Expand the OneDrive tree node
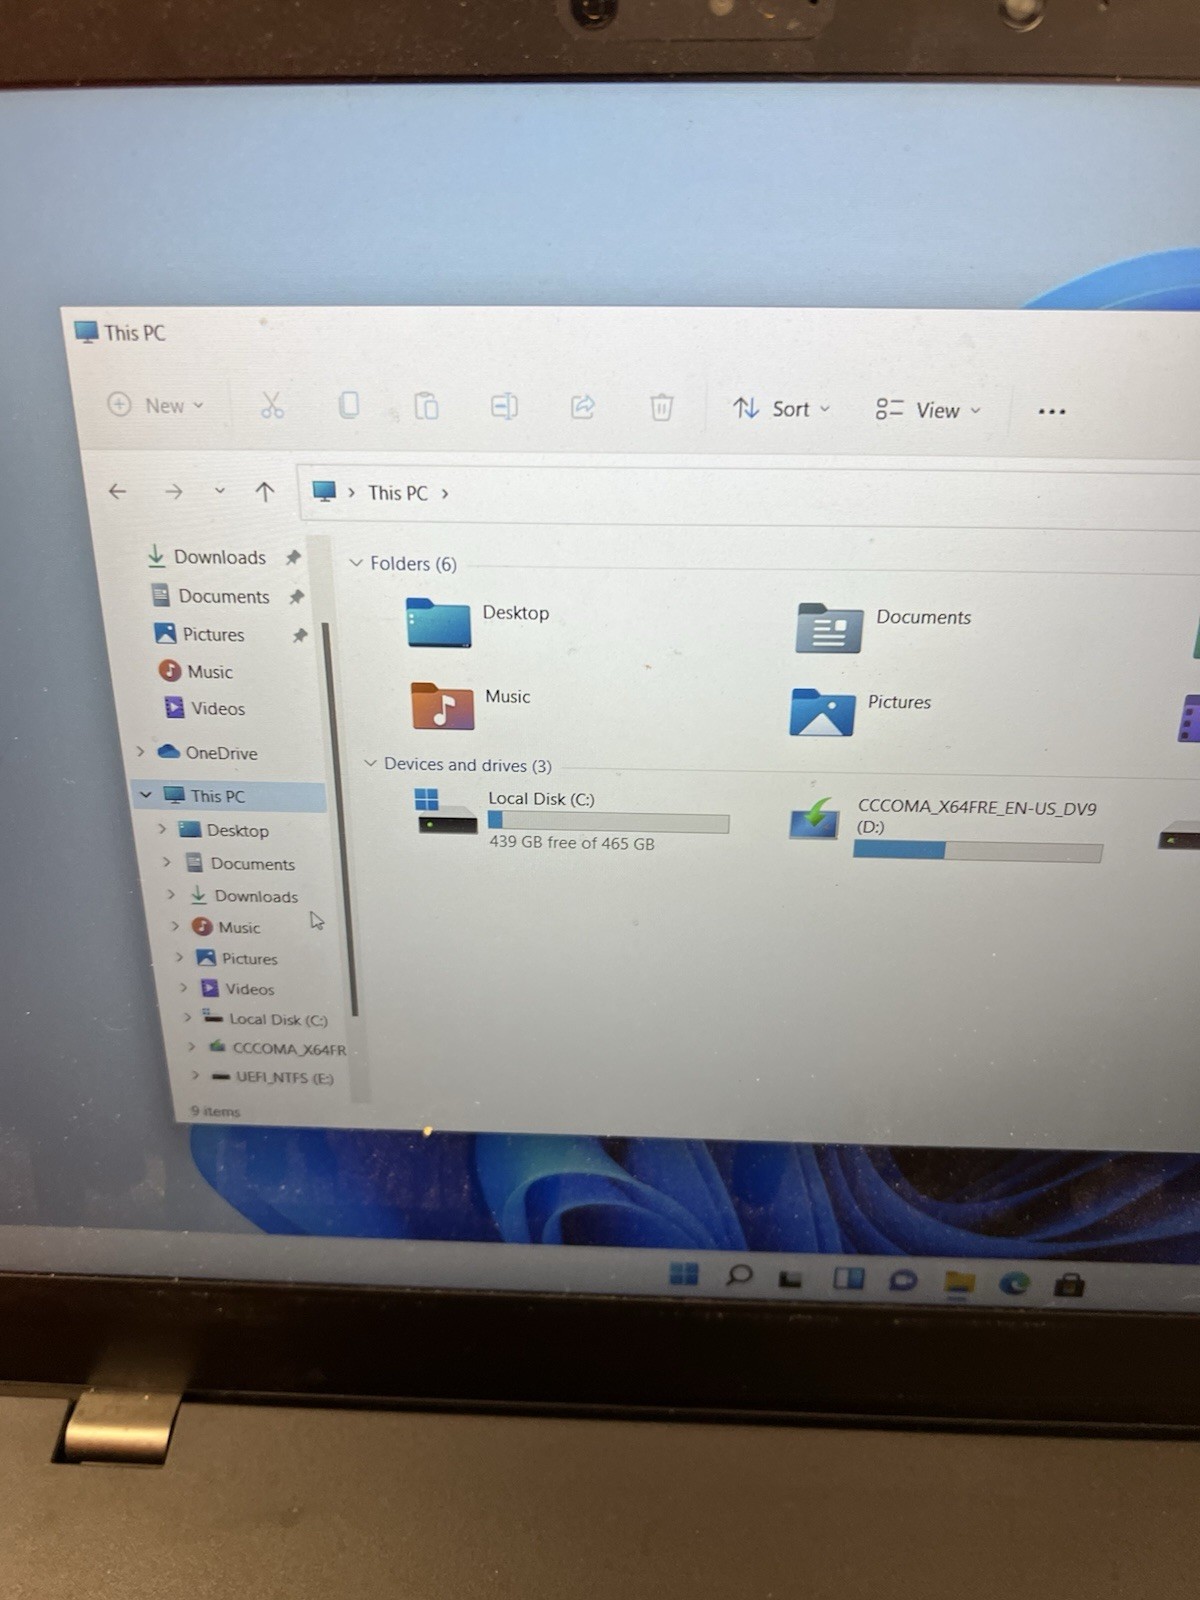 (140, 751)
